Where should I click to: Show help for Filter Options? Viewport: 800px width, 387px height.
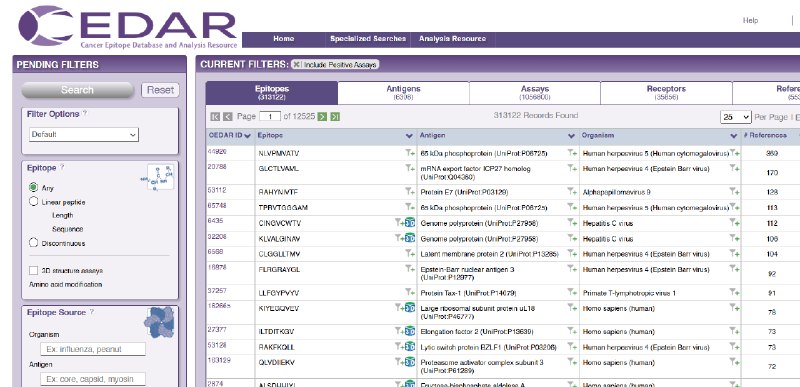85,114
